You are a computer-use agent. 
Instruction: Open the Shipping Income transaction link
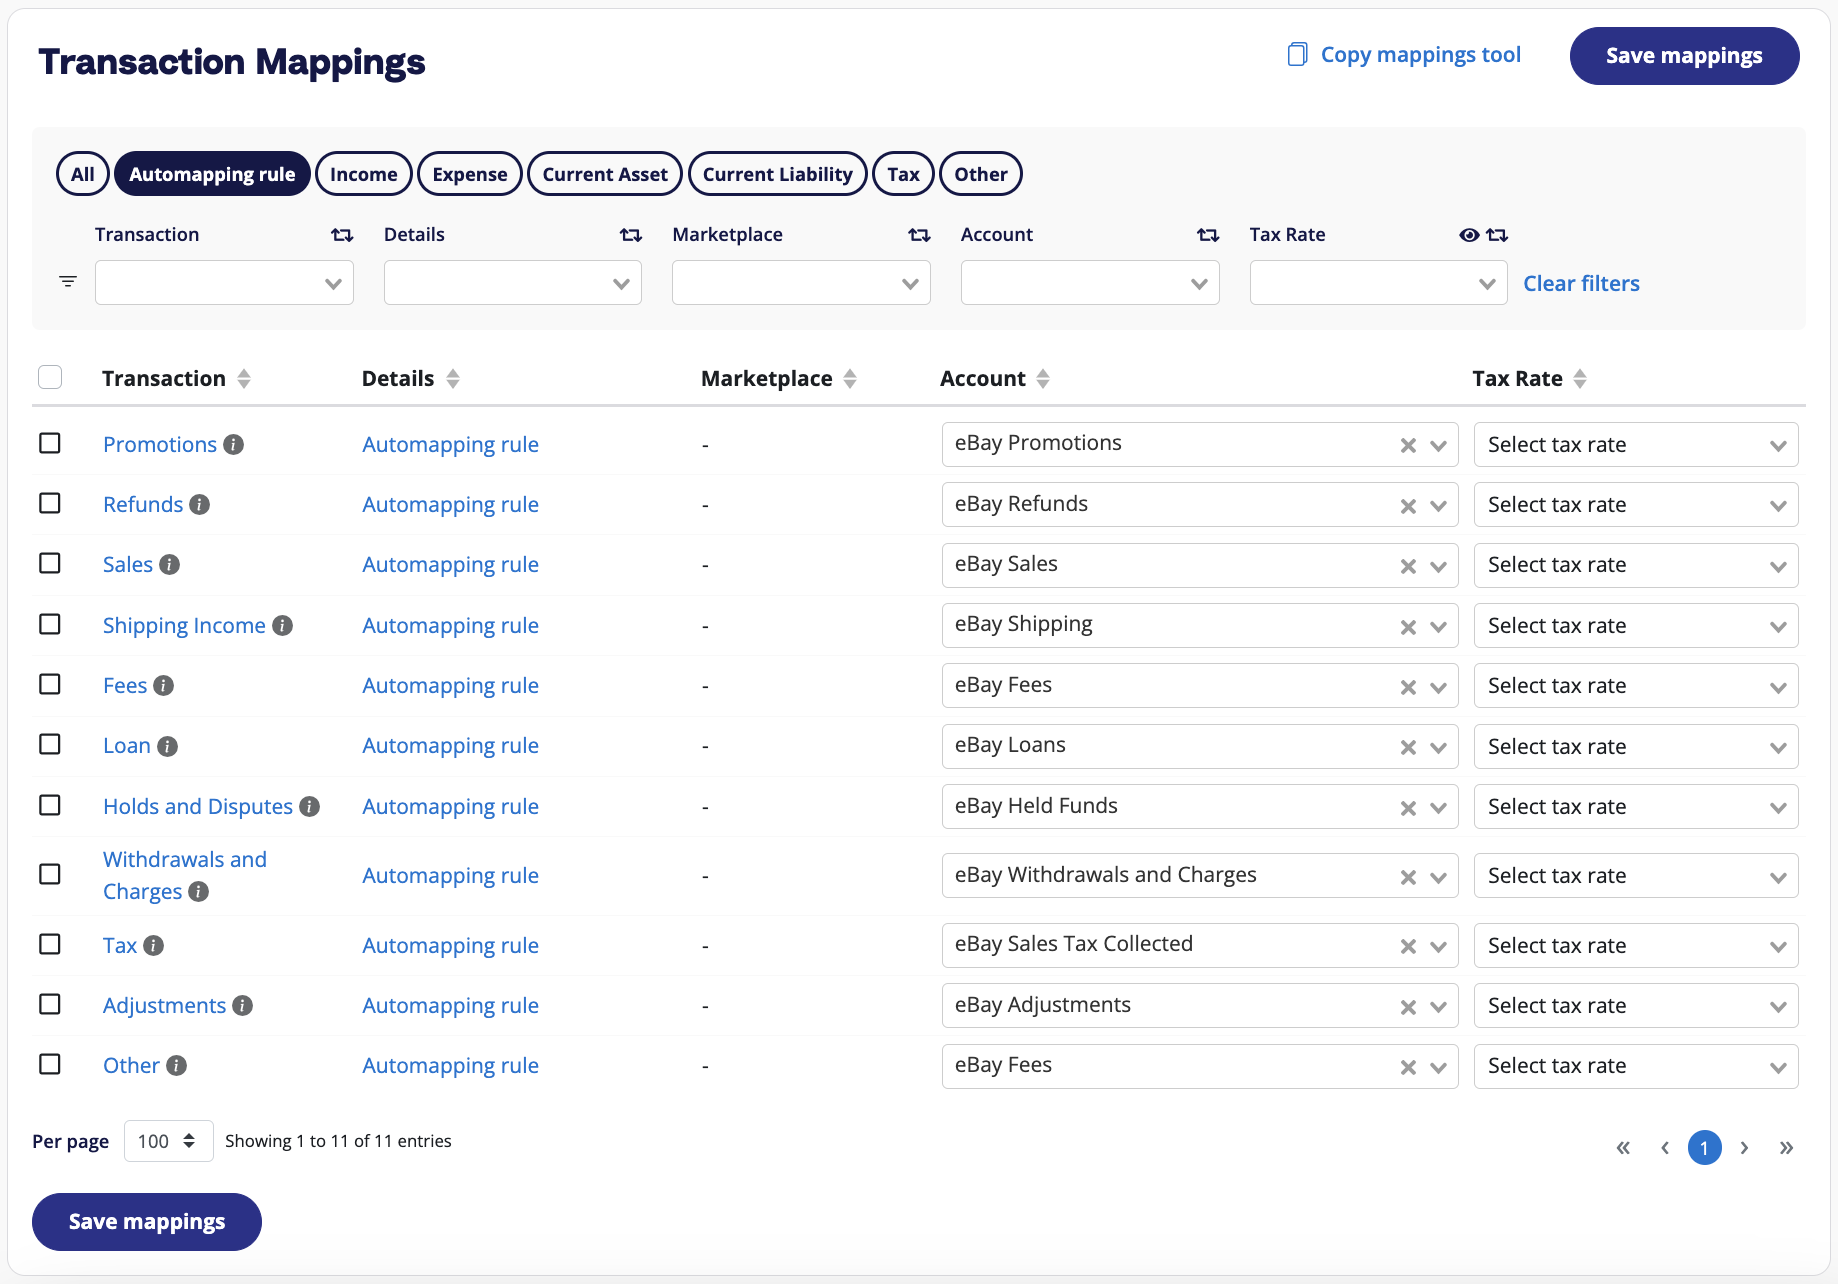[184, 625]
